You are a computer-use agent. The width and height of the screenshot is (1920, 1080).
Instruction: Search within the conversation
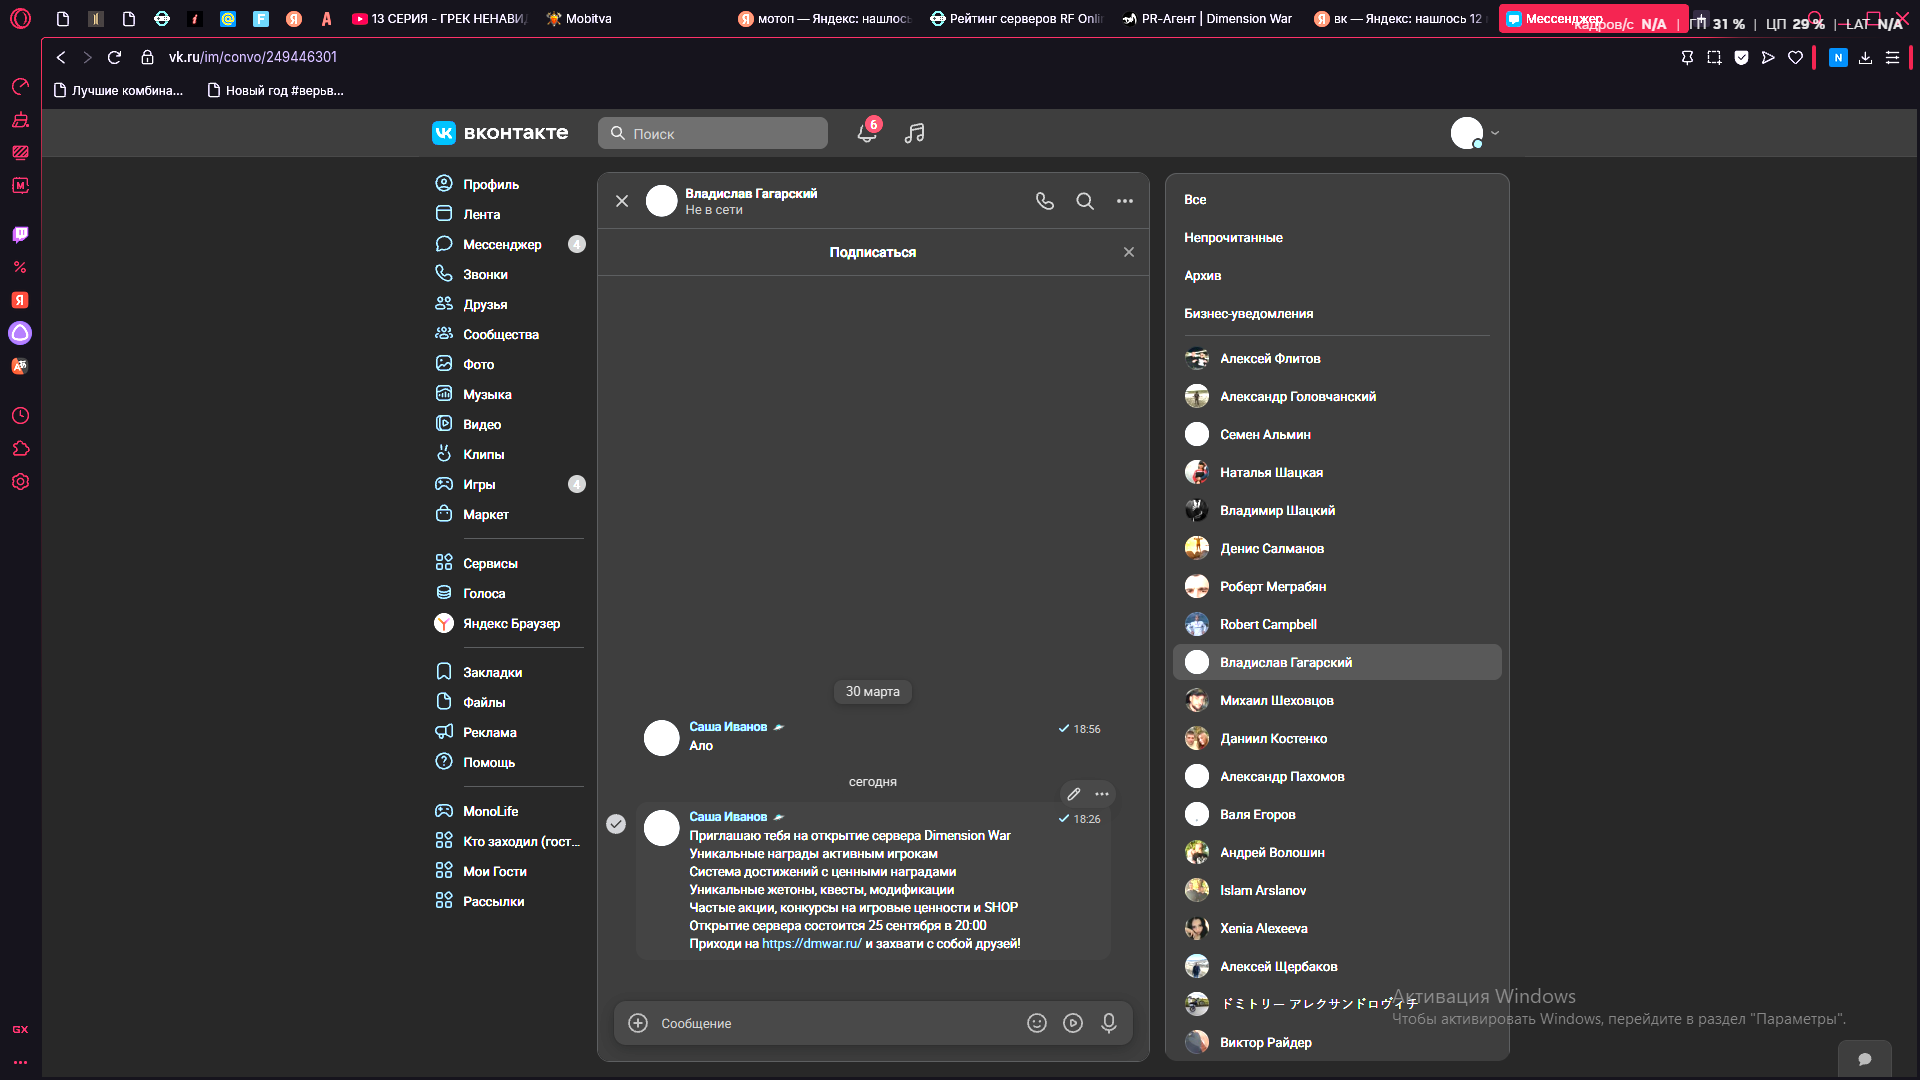tap(1085, 201)
